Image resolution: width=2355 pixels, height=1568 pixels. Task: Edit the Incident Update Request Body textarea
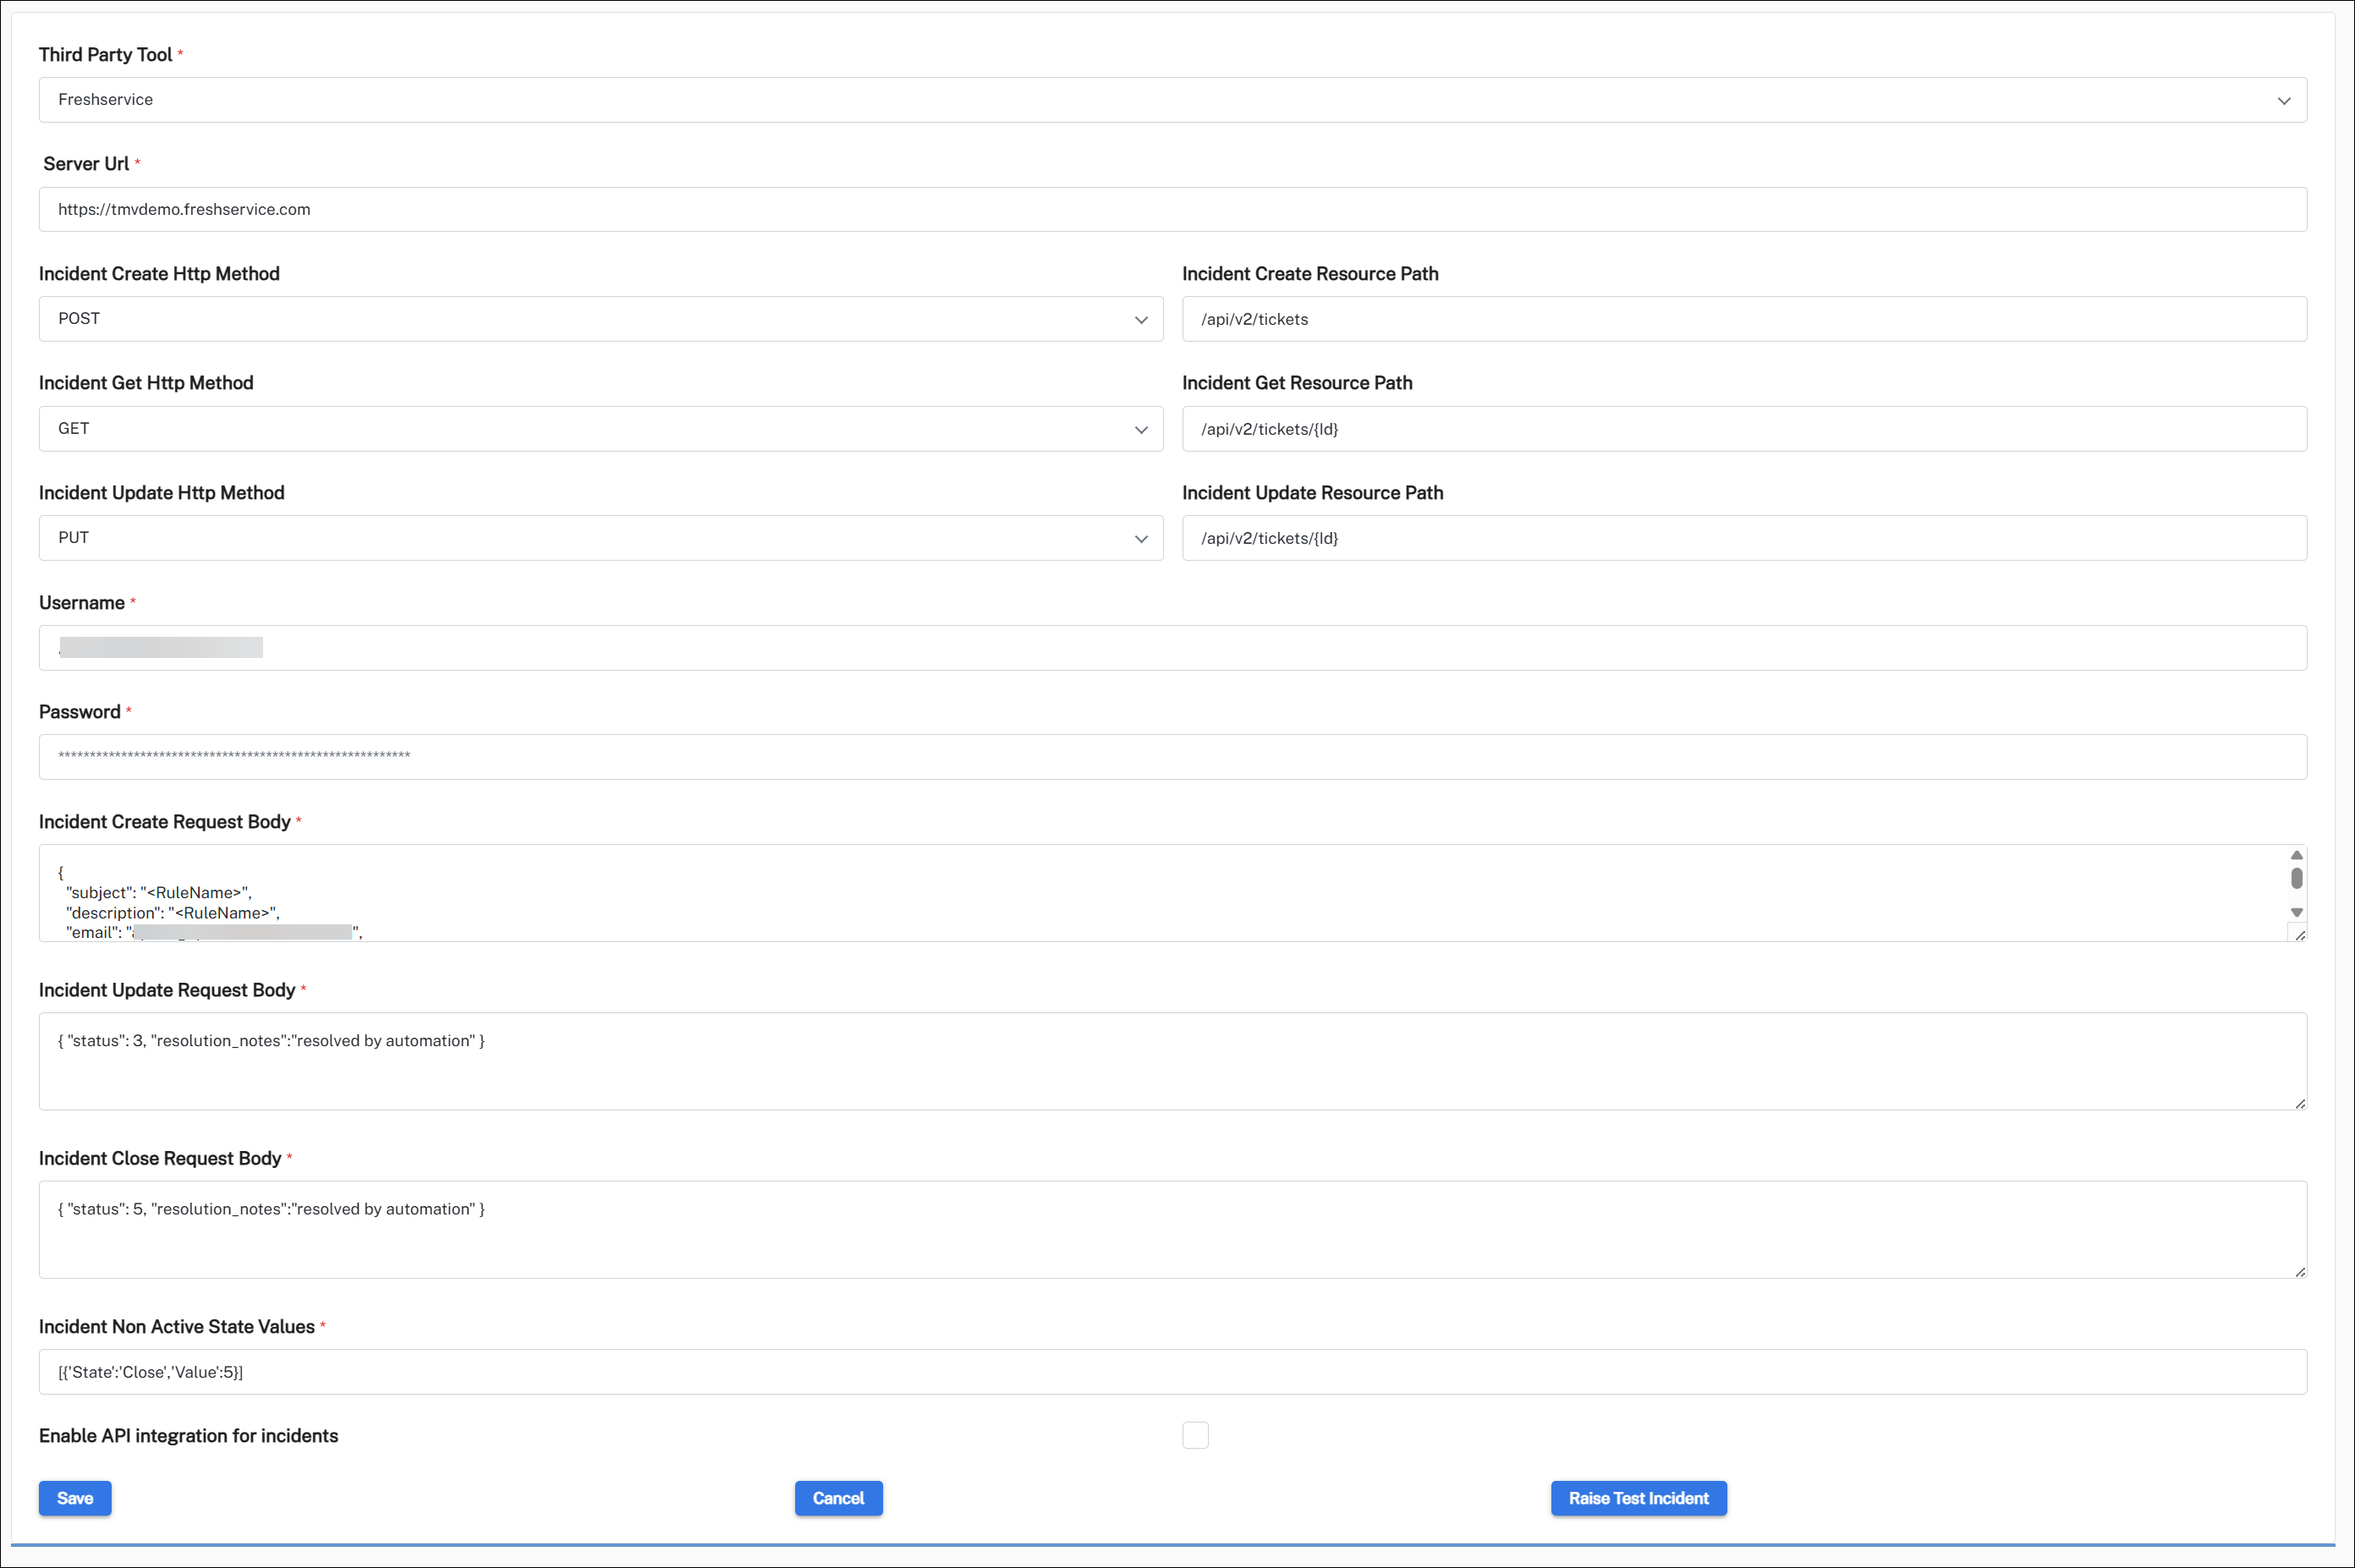pos(1172,1061)
